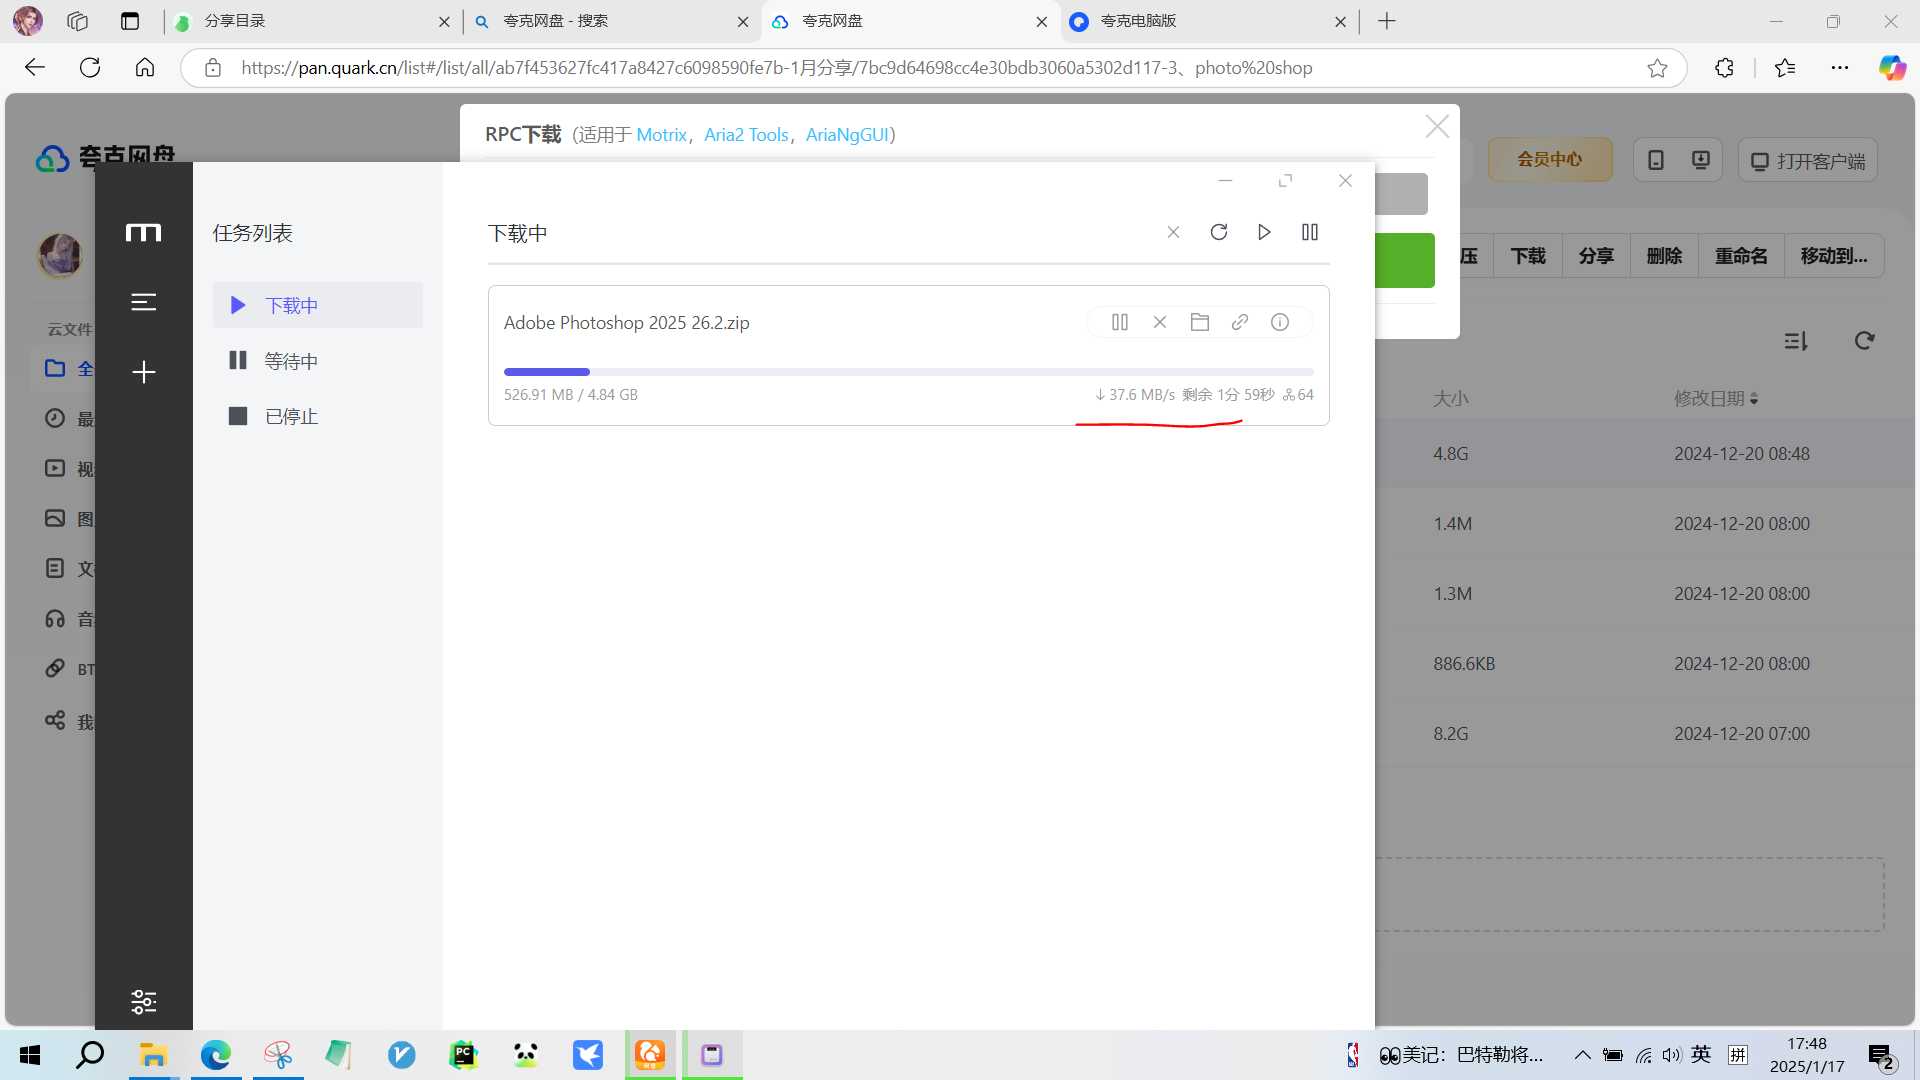Open Motrix task list menu icon
The width and height of the screenshot is (1920, 1080).
pyautogui.click(x=144, y=302)
